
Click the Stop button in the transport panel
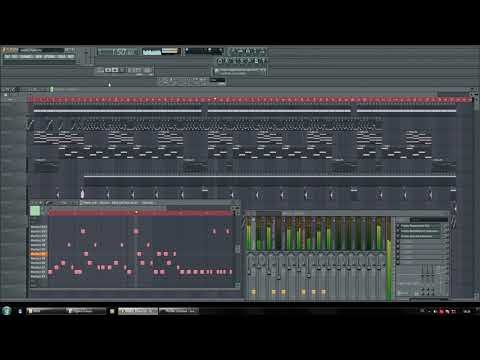point(115,70)
